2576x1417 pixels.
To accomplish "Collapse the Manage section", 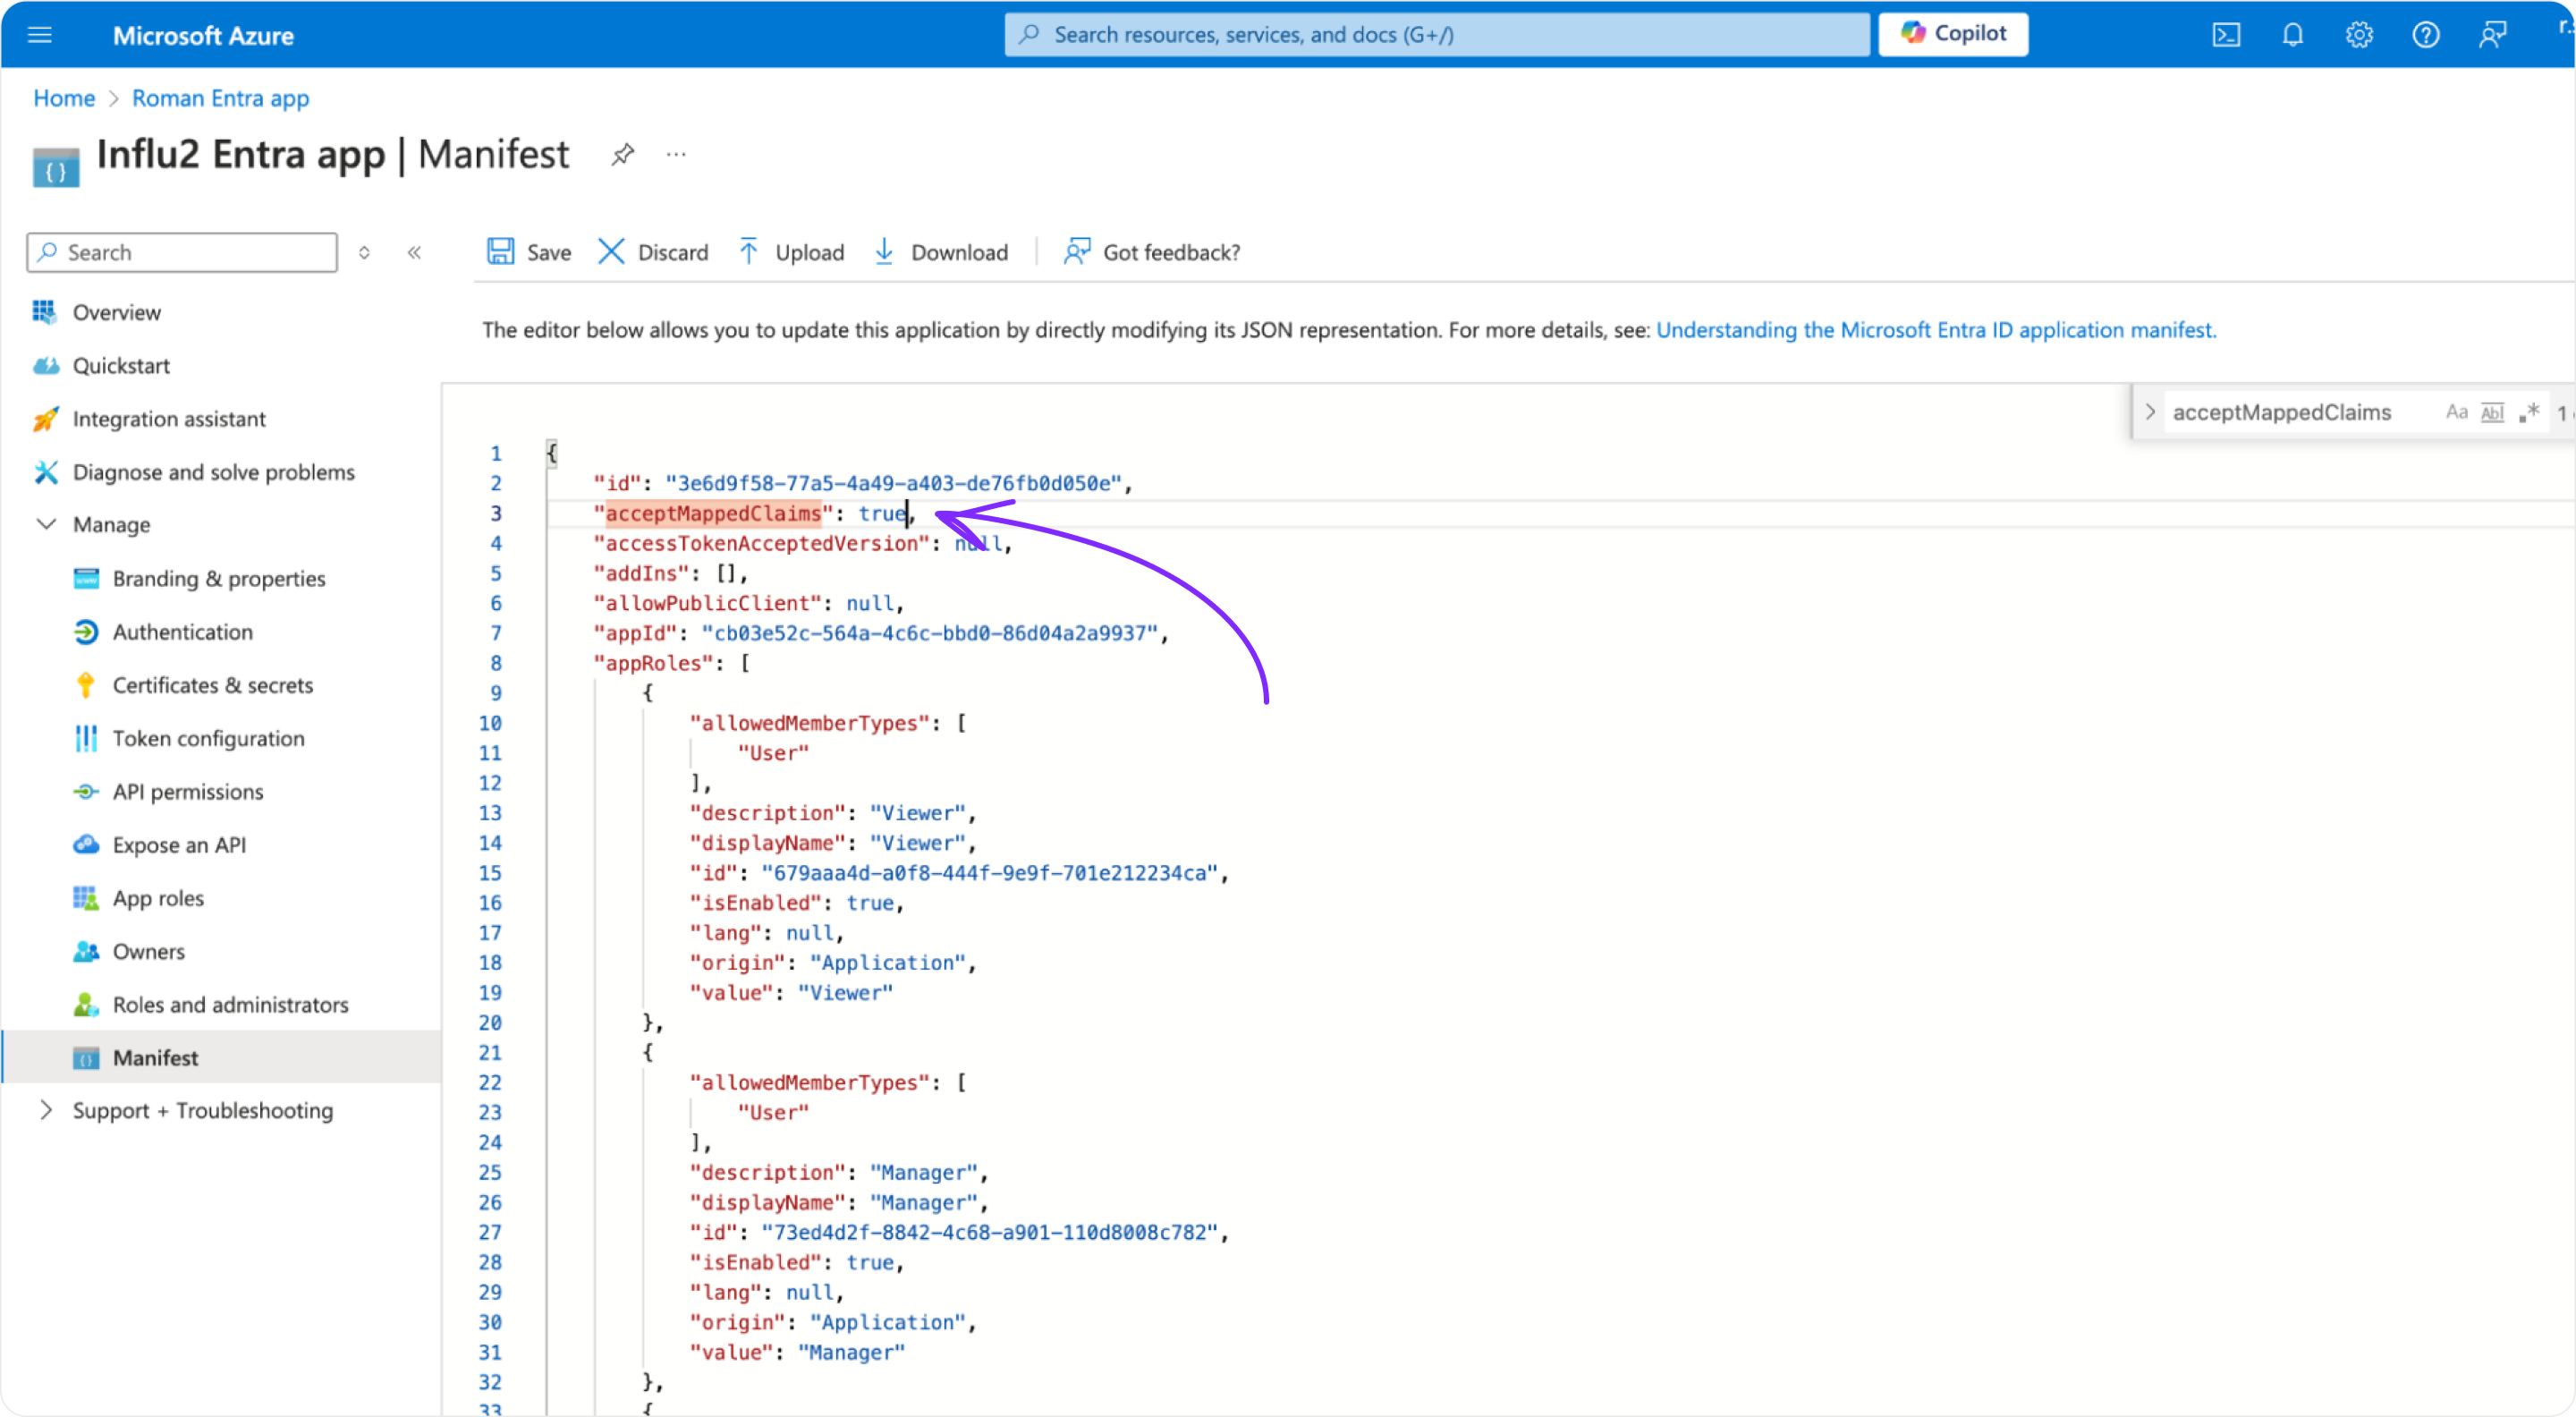I will click(46, 524).
